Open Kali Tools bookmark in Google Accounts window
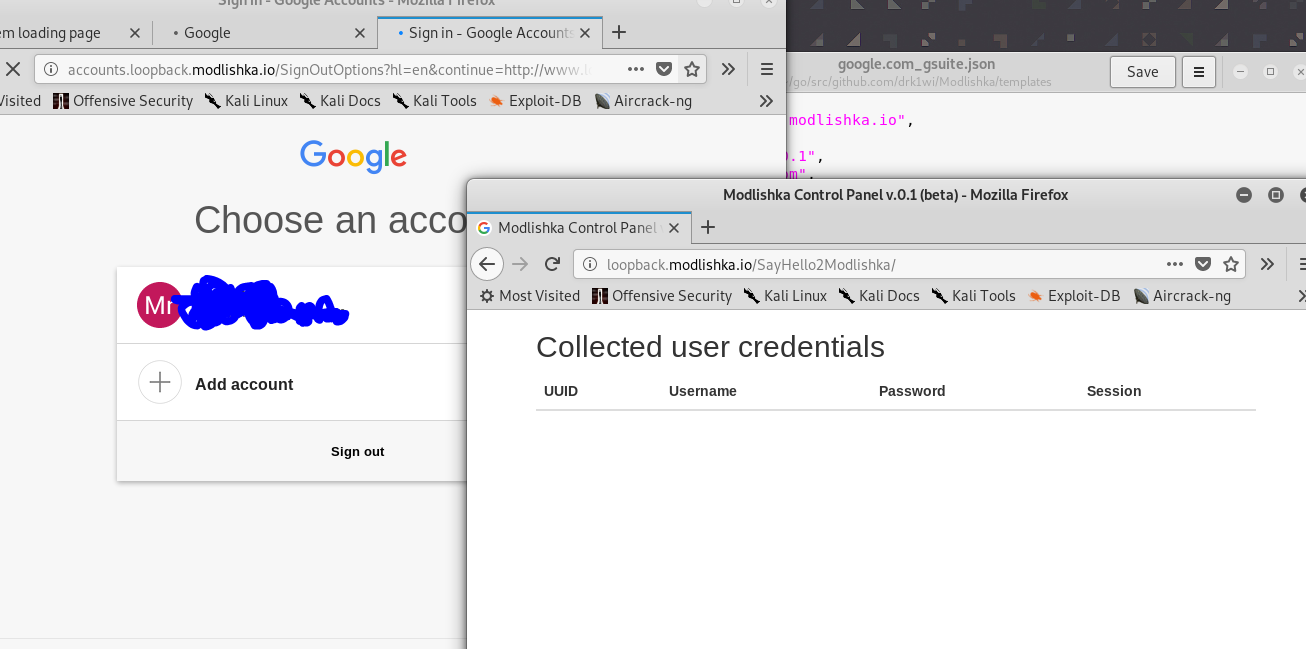The image size is (1306, 649). click(434, 101)
